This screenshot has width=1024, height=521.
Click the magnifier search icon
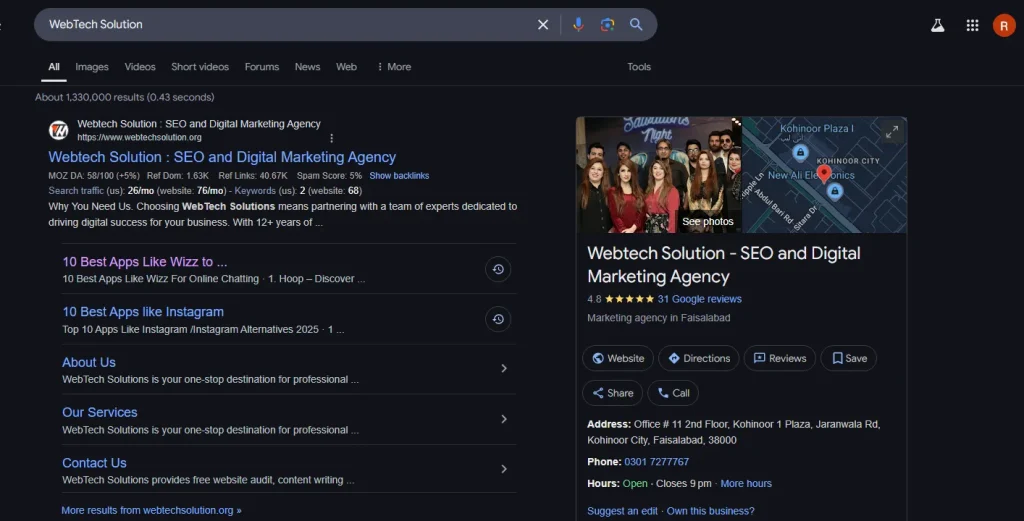(636, 25)
